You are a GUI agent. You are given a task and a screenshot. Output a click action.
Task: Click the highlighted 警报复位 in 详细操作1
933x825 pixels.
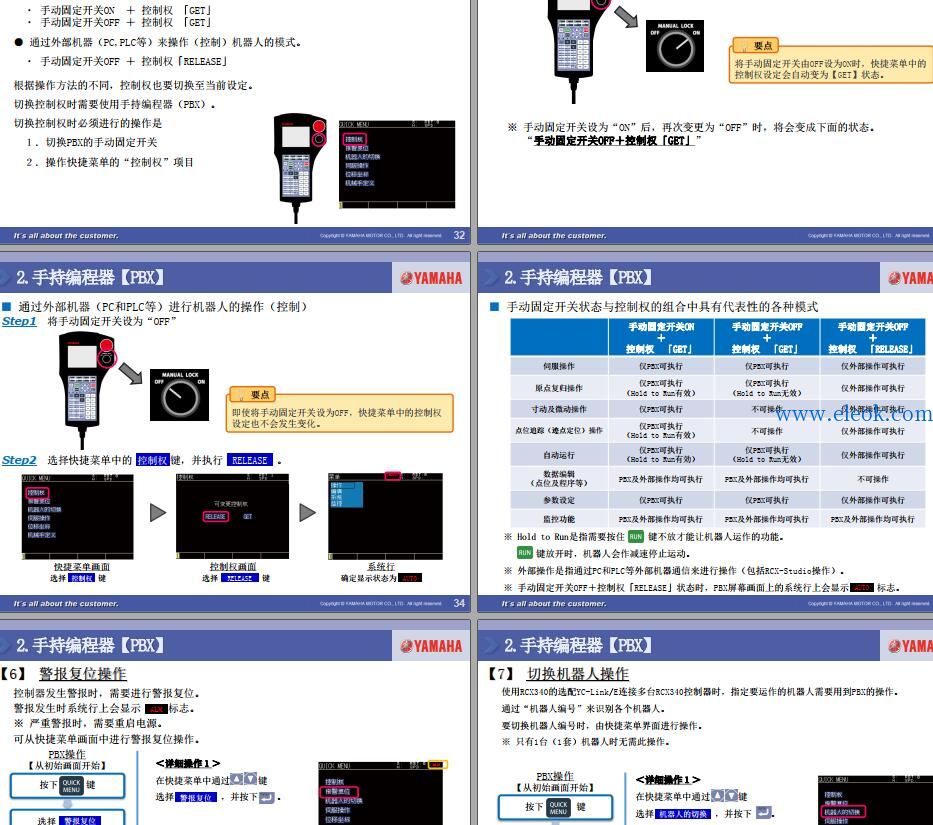196,798
